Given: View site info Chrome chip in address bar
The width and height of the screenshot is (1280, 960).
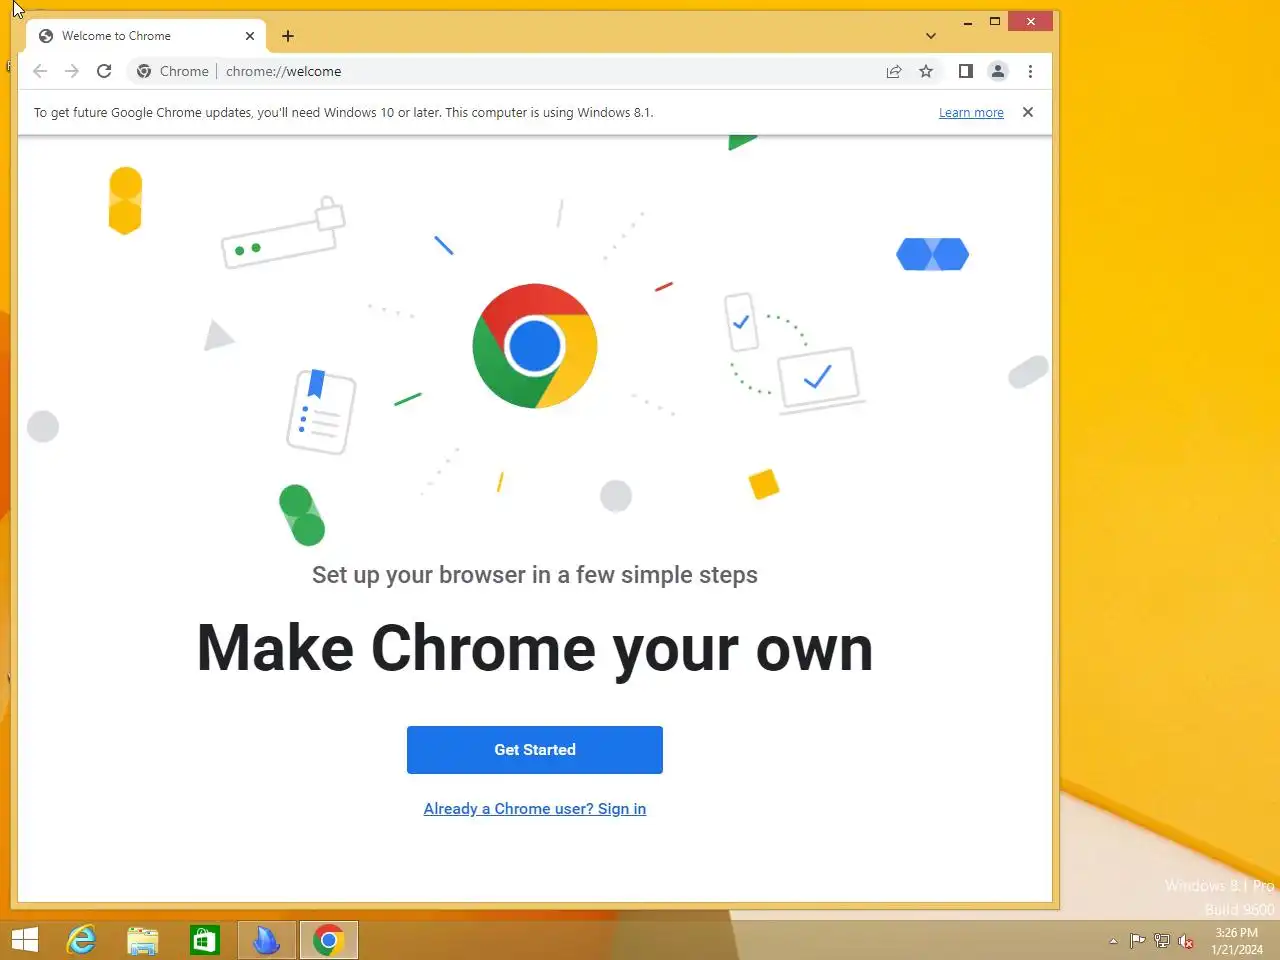Looking at the screenshot, I should pyautogui.click(x=173, y=71).
